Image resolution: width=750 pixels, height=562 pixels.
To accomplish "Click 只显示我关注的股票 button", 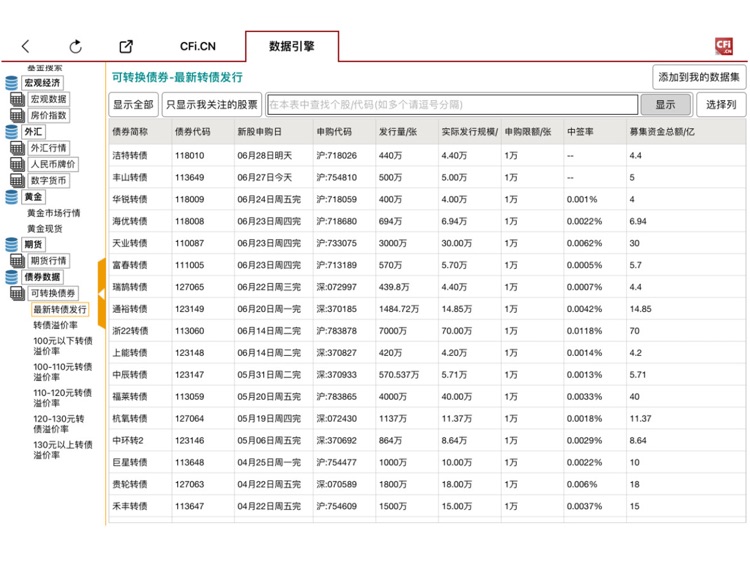I will 211,105.
